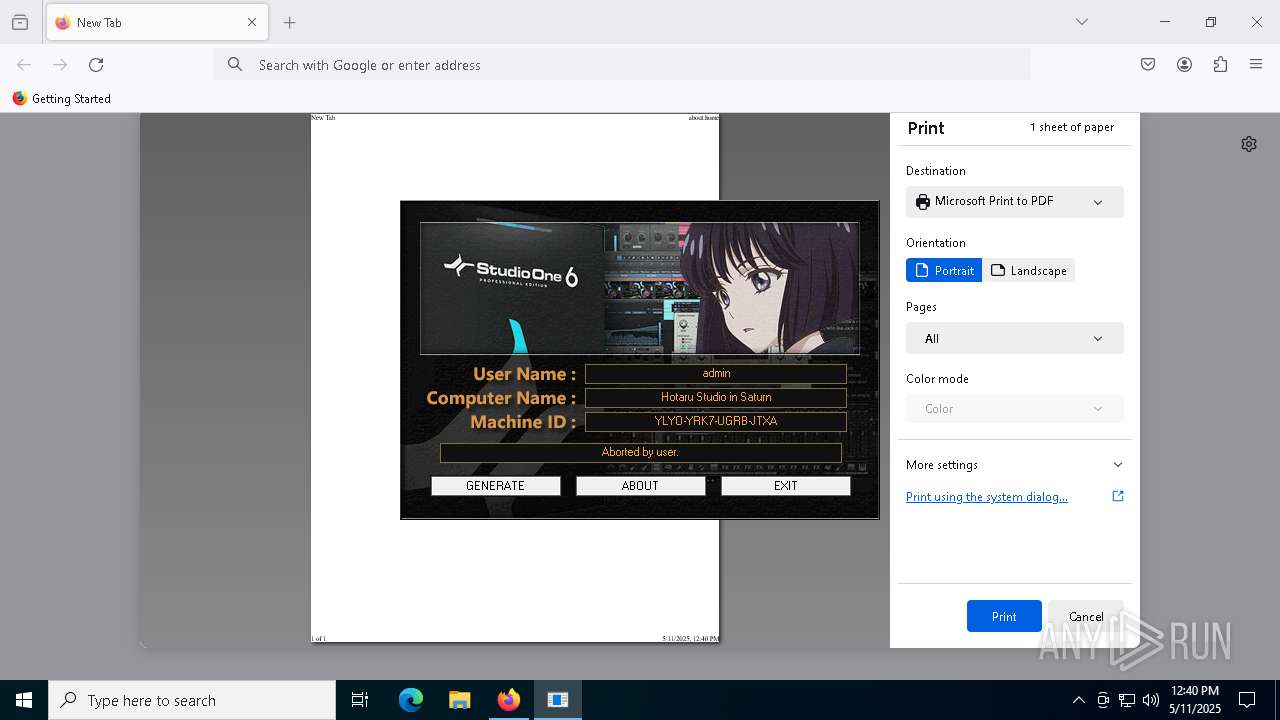Image resolution: width=1280 pixels, height=720 pixels.
Task: Select the Machine ID field
Action: (716, 422)
